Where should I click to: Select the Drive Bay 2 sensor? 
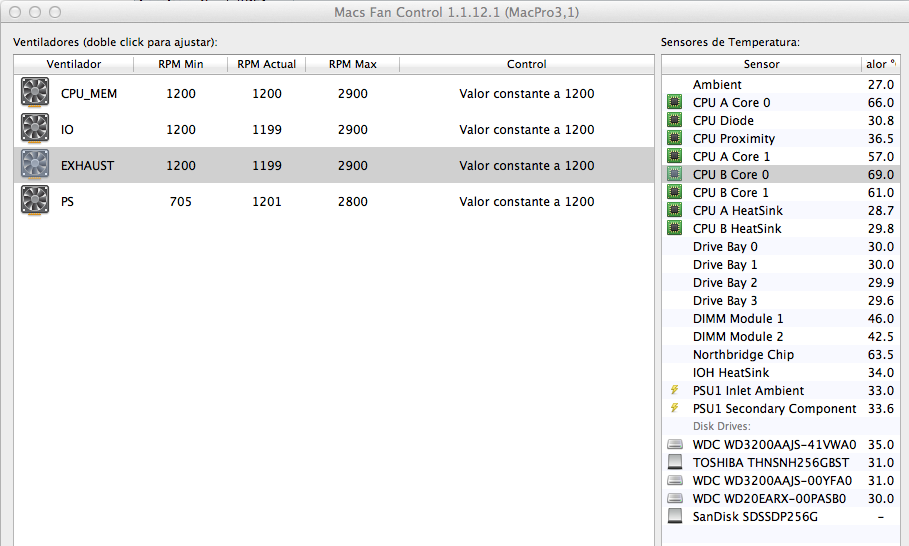[725, 282]
